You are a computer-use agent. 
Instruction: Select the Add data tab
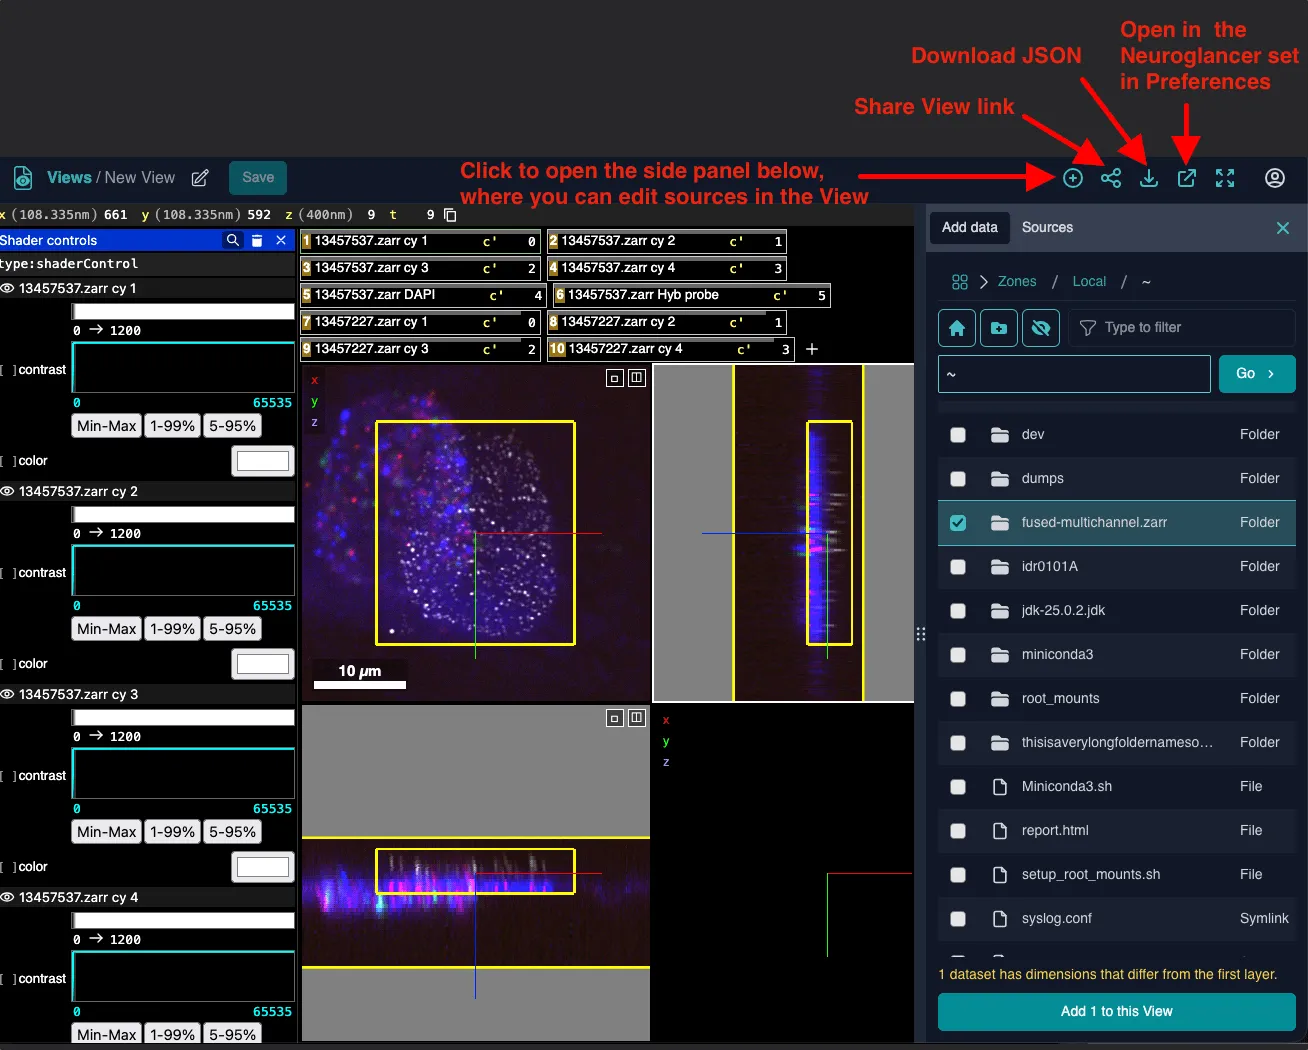(x=970, y=227)
